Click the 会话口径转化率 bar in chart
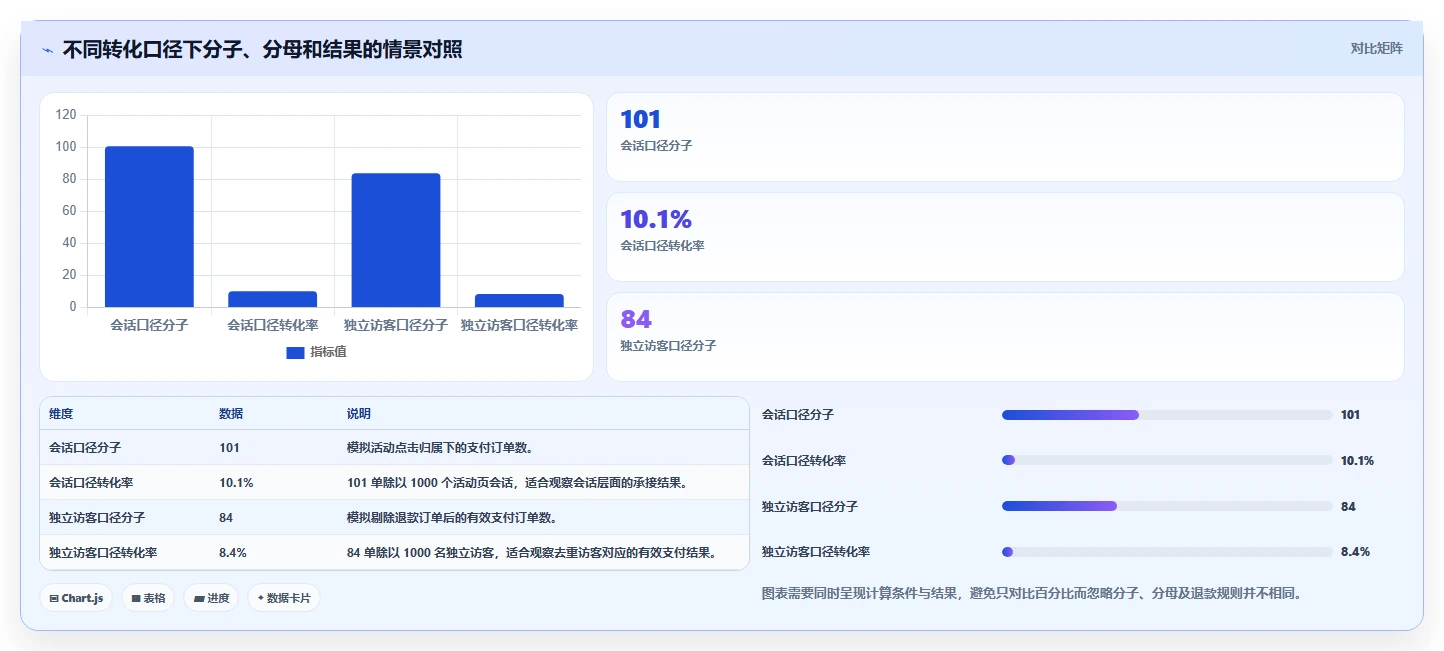1444x651 pixels. pyautogui.click(x=273, y=299)
